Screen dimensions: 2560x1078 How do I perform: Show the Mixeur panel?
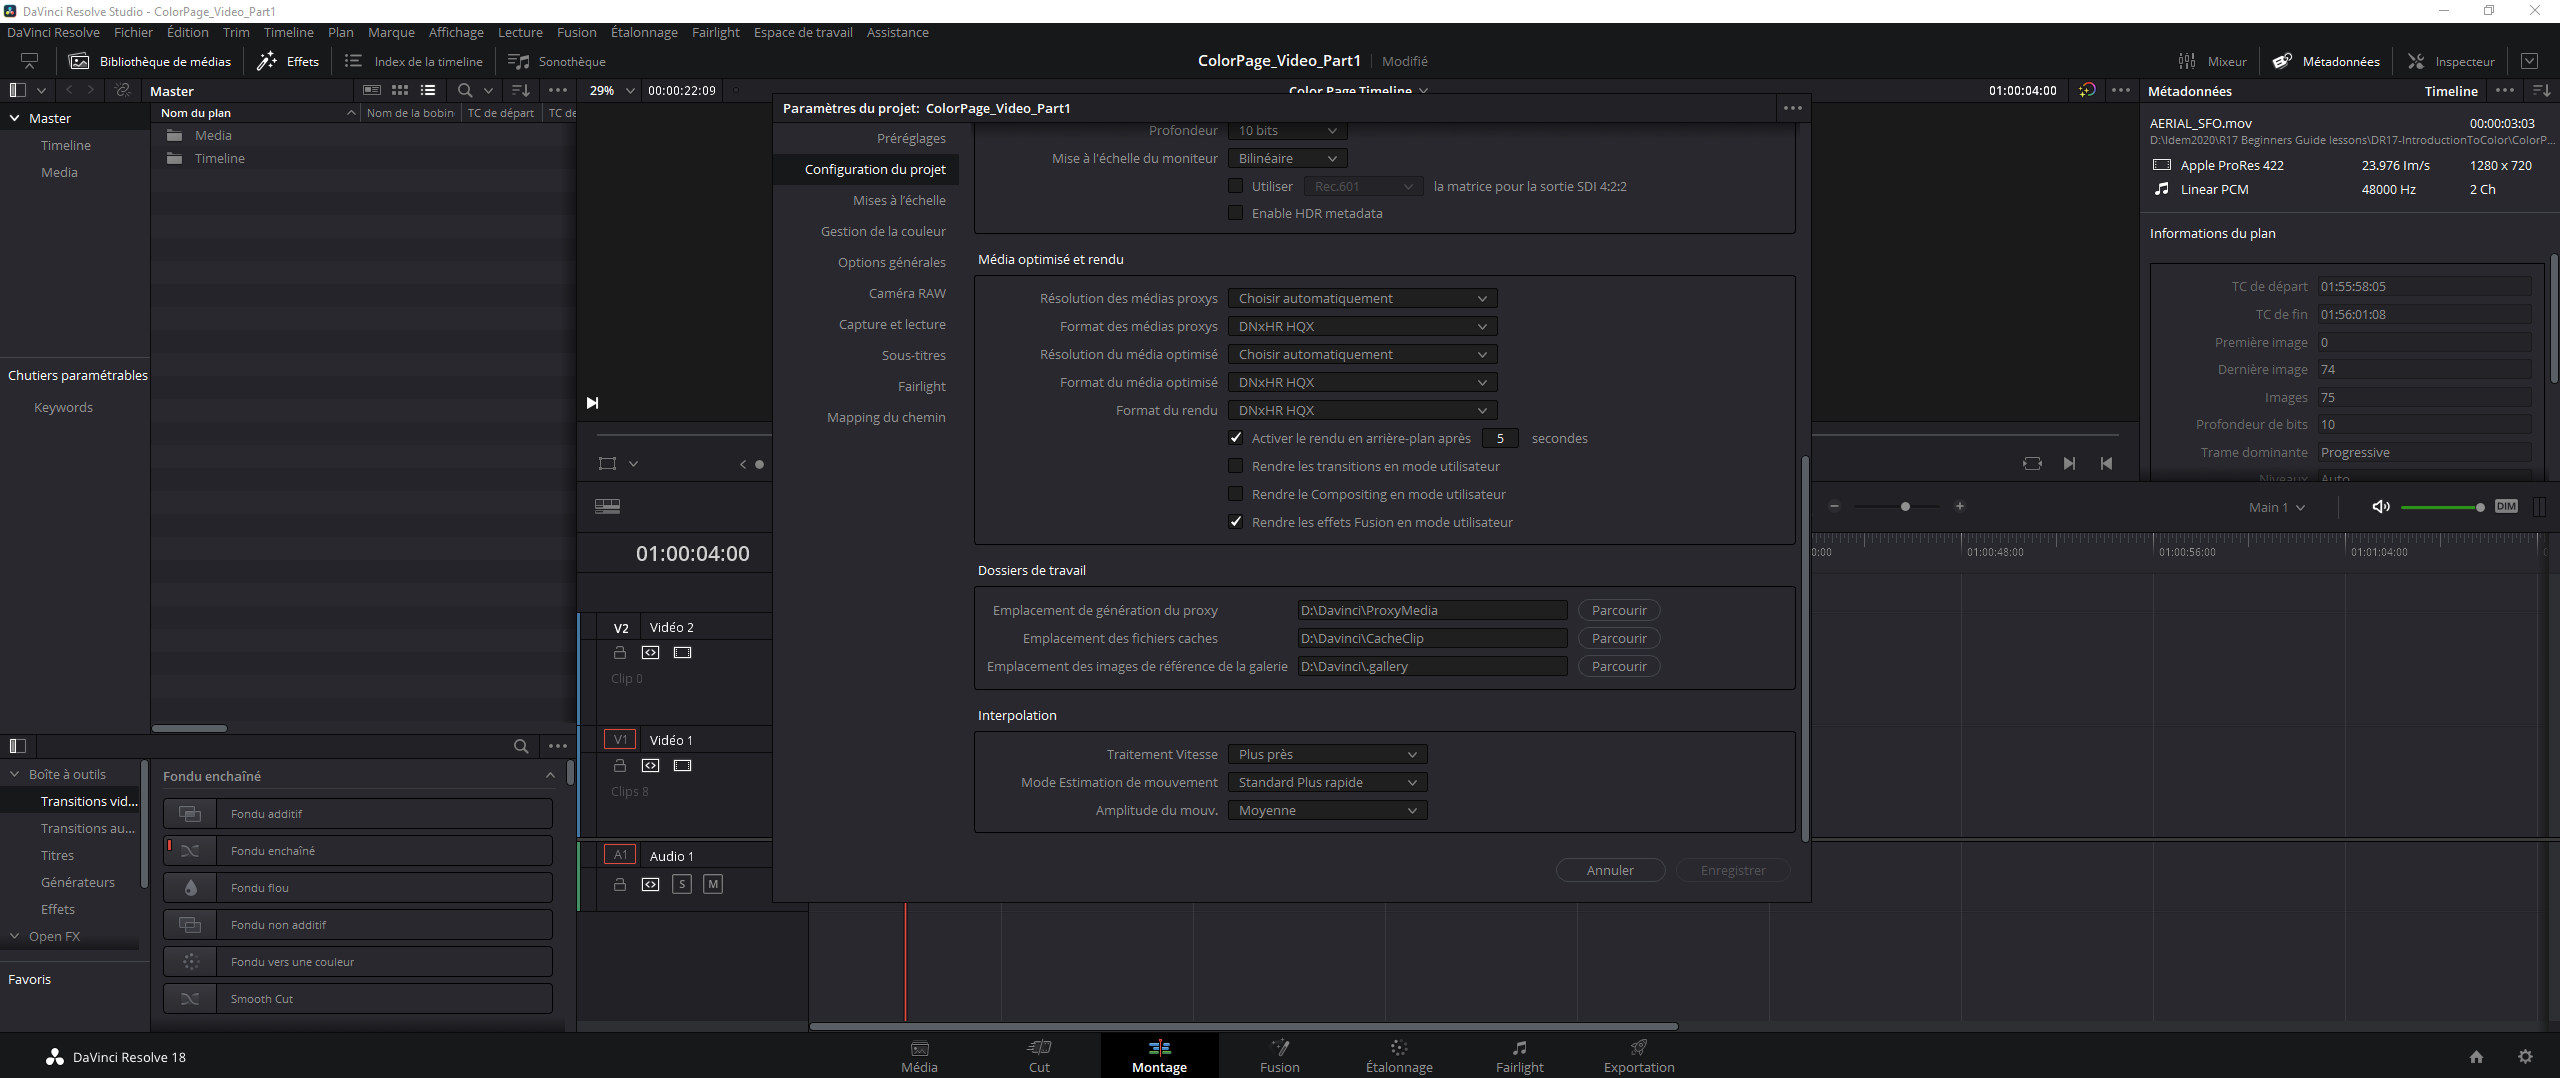(2212, 61)
